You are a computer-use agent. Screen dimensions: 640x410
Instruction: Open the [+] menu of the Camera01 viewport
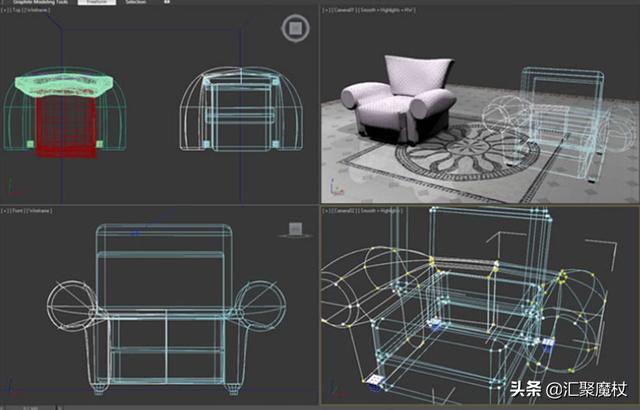[327, 12]
